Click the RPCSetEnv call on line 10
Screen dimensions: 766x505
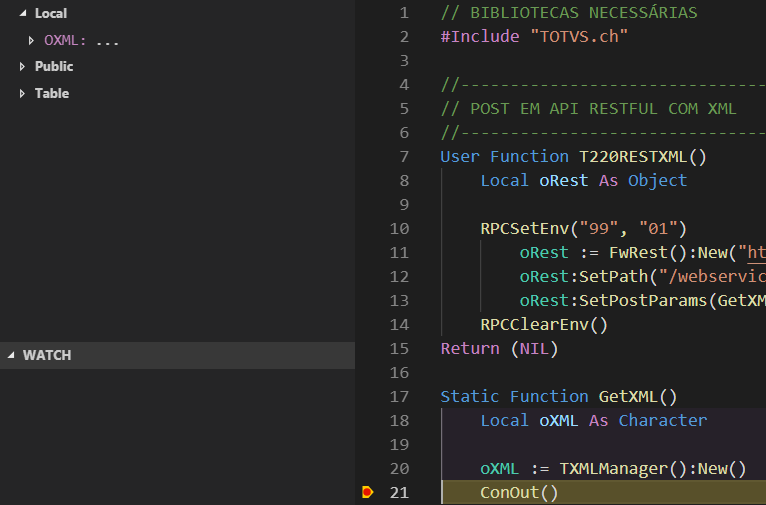pos(584,229)
